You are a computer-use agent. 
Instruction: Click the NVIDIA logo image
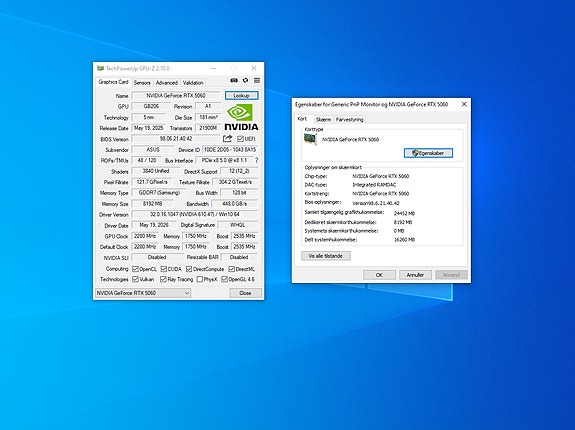pyautogui.click(x=241, y=117)
